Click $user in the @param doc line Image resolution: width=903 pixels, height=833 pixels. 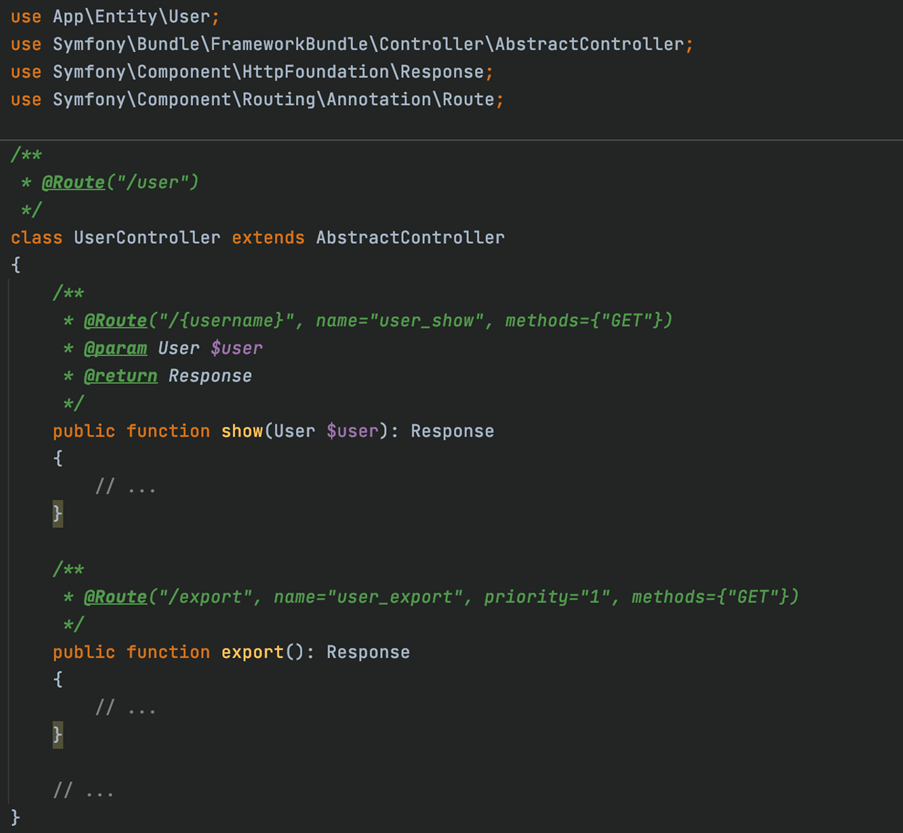(236, 349)
